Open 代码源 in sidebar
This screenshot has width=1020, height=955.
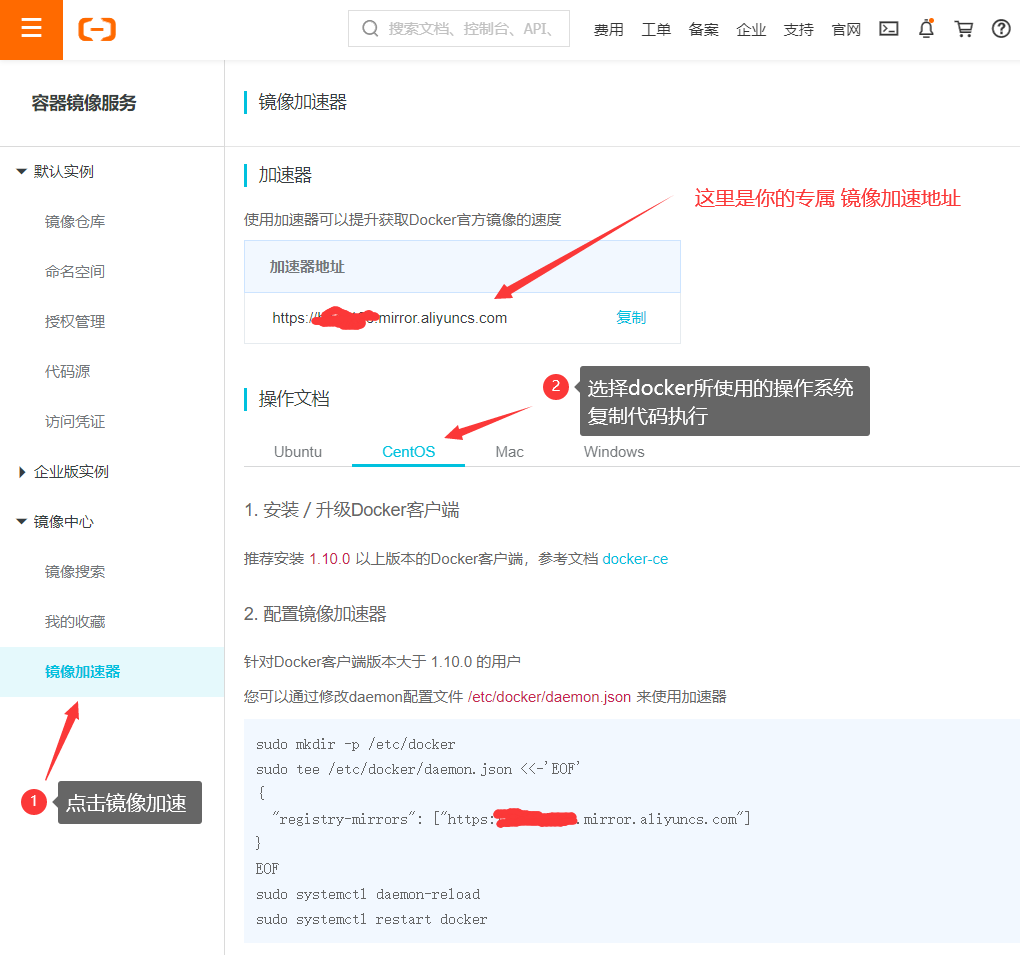click(x=68, y=371)
